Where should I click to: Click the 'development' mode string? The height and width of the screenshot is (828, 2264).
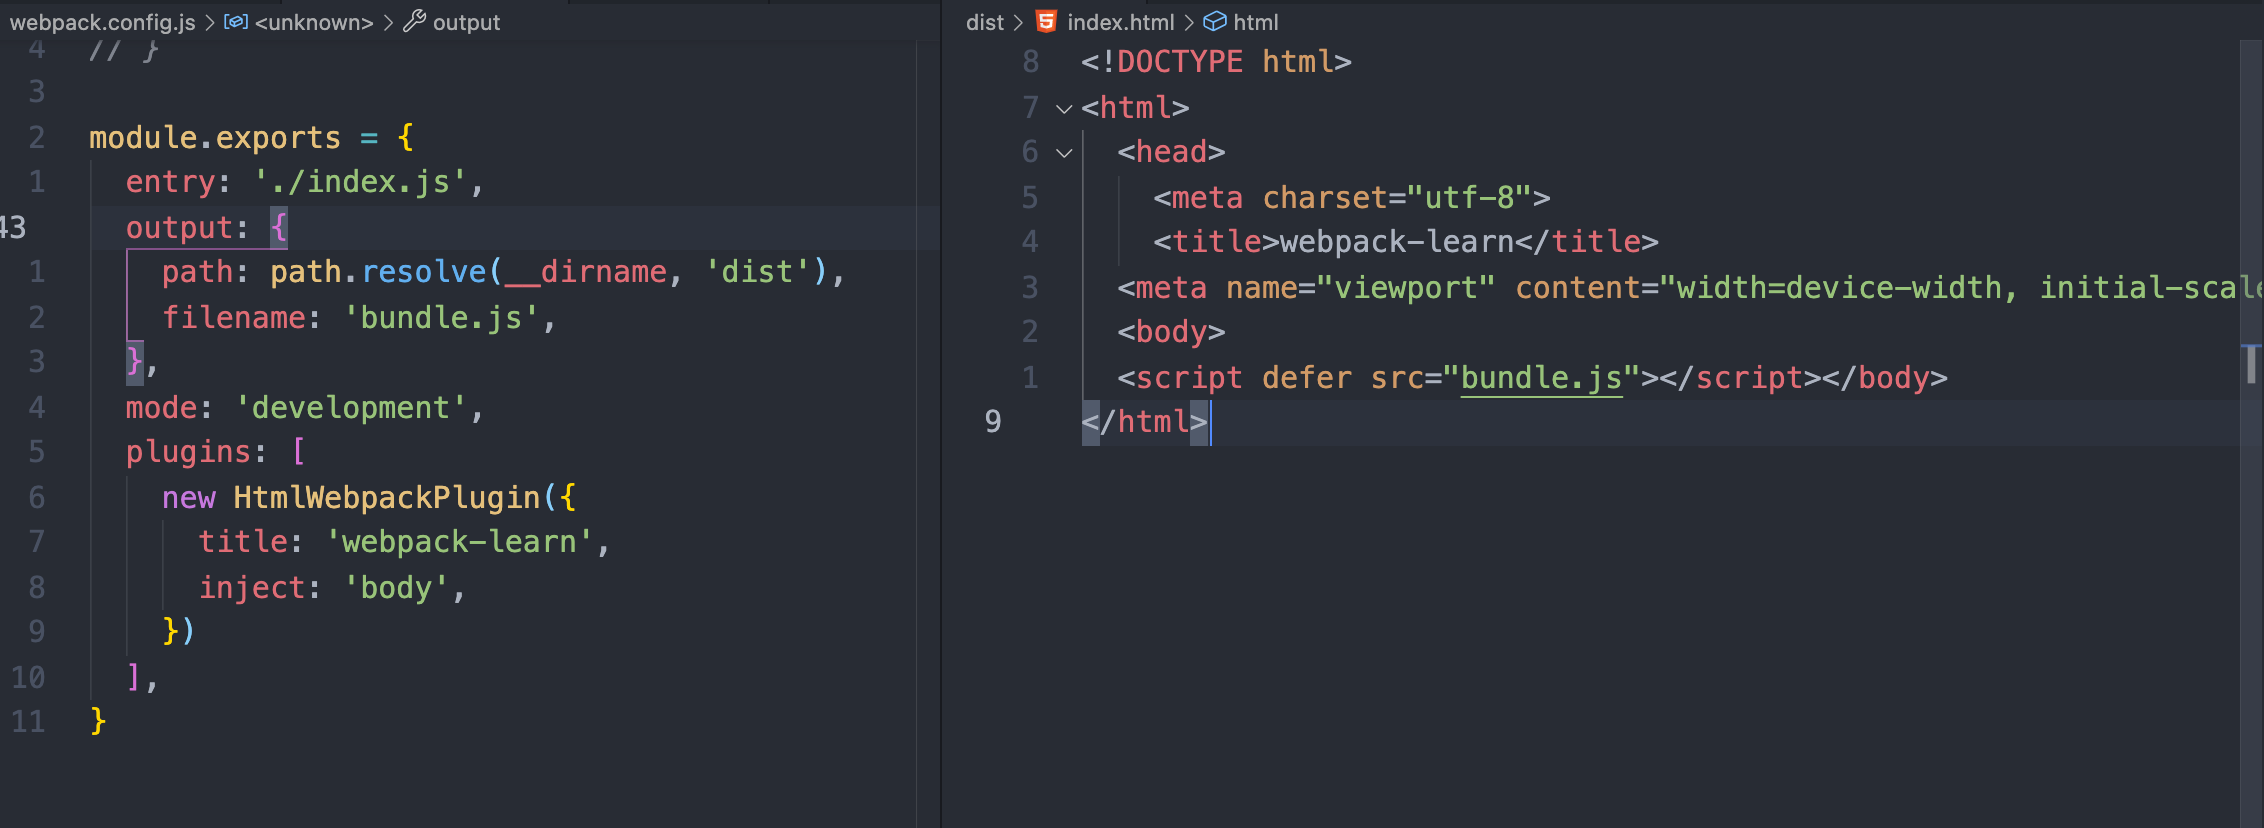click(x=351, y=408)
